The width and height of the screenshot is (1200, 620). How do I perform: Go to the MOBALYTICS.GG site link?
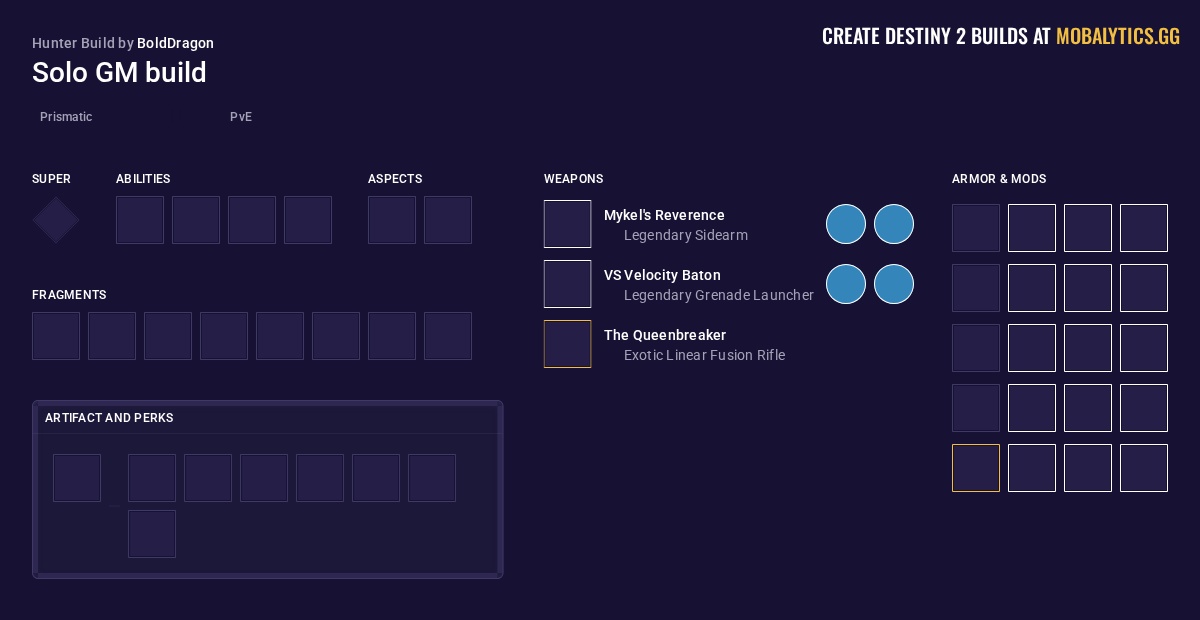(x=1118, y=37)
